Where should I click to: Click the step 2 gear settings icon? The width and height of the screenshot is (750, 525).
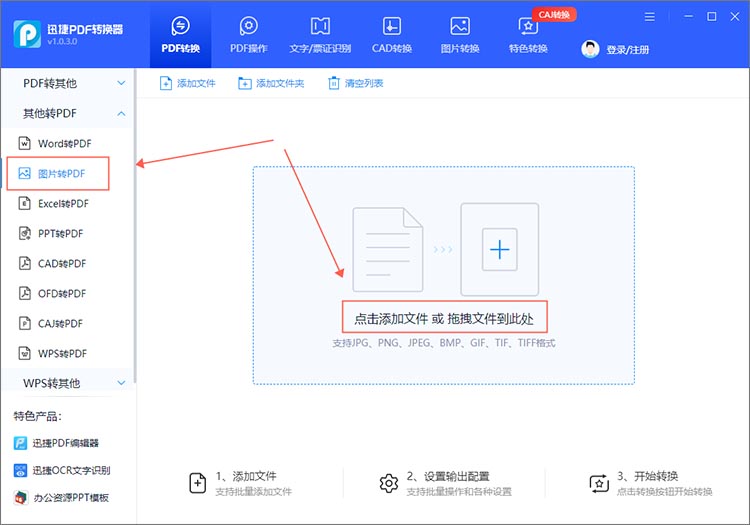tap(389, 483)
